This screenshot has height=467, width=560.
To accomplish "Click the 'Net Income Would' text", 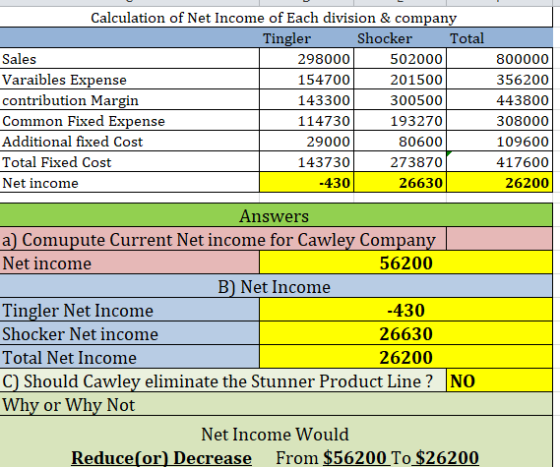I will (275, 434).
